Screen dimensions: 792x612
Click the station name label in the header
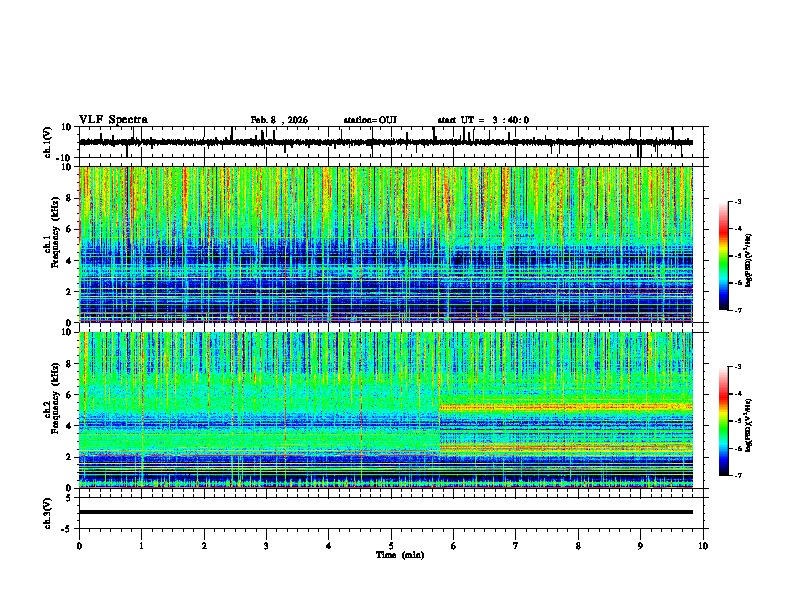(x=370, y=120)
